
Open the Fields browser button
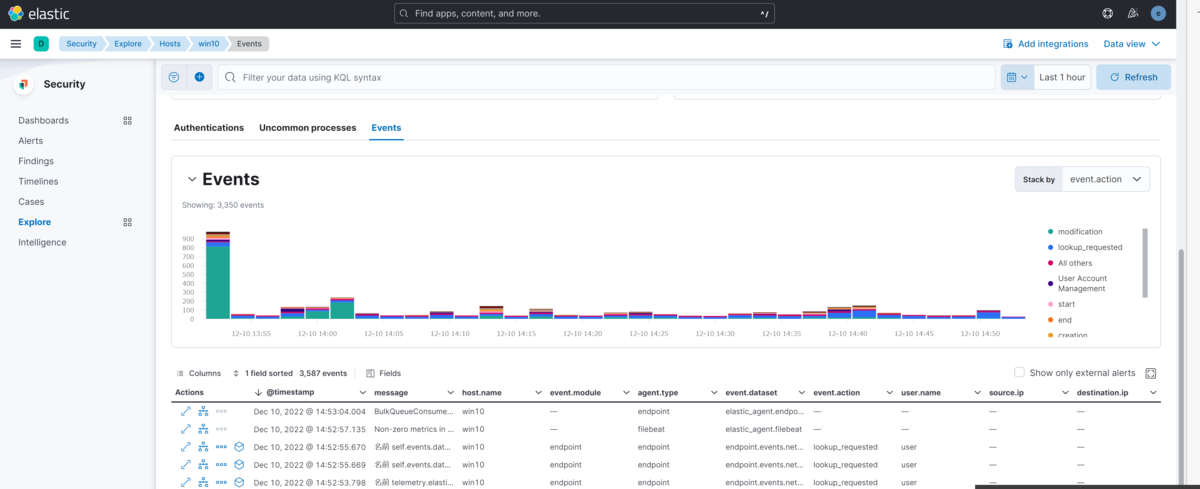[x=384, y=372]
